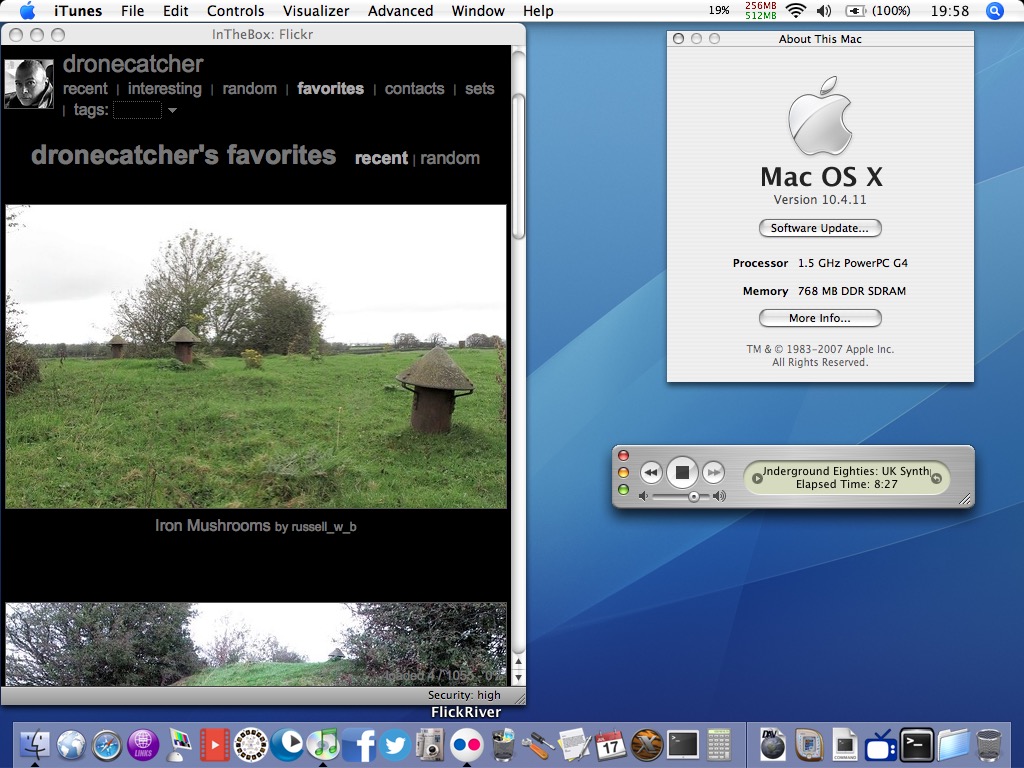Launch the View-Master reel icon in dock

251,744
